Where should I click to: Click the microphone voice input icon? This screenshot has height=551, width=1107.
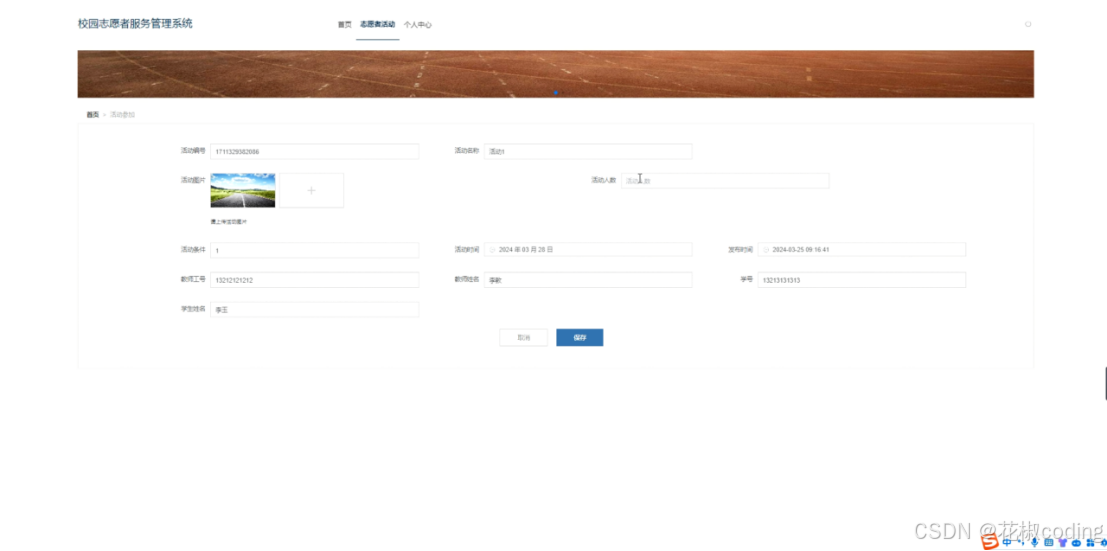1034,542
